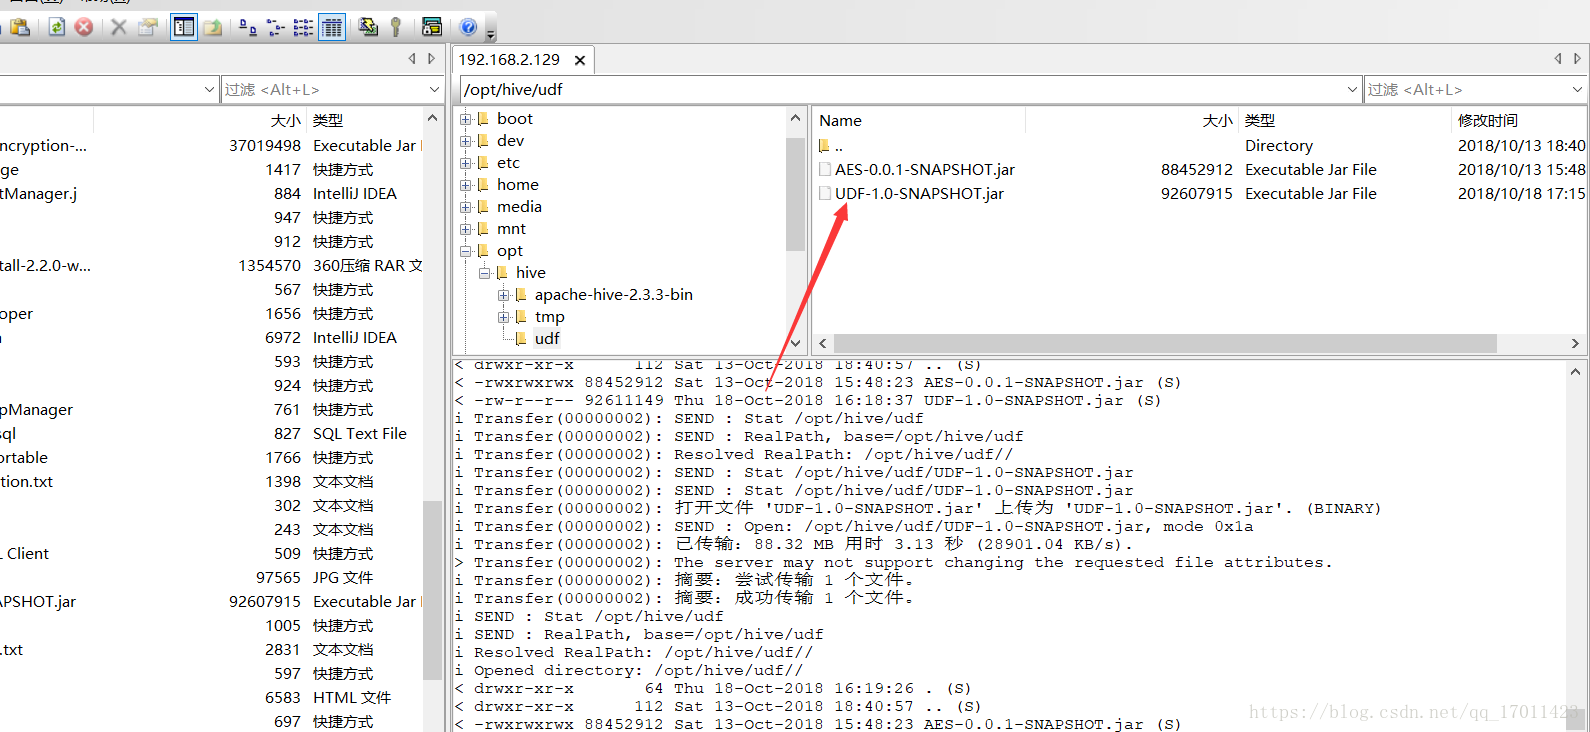Click the Quick Connect lightning icon

point(368,27)
